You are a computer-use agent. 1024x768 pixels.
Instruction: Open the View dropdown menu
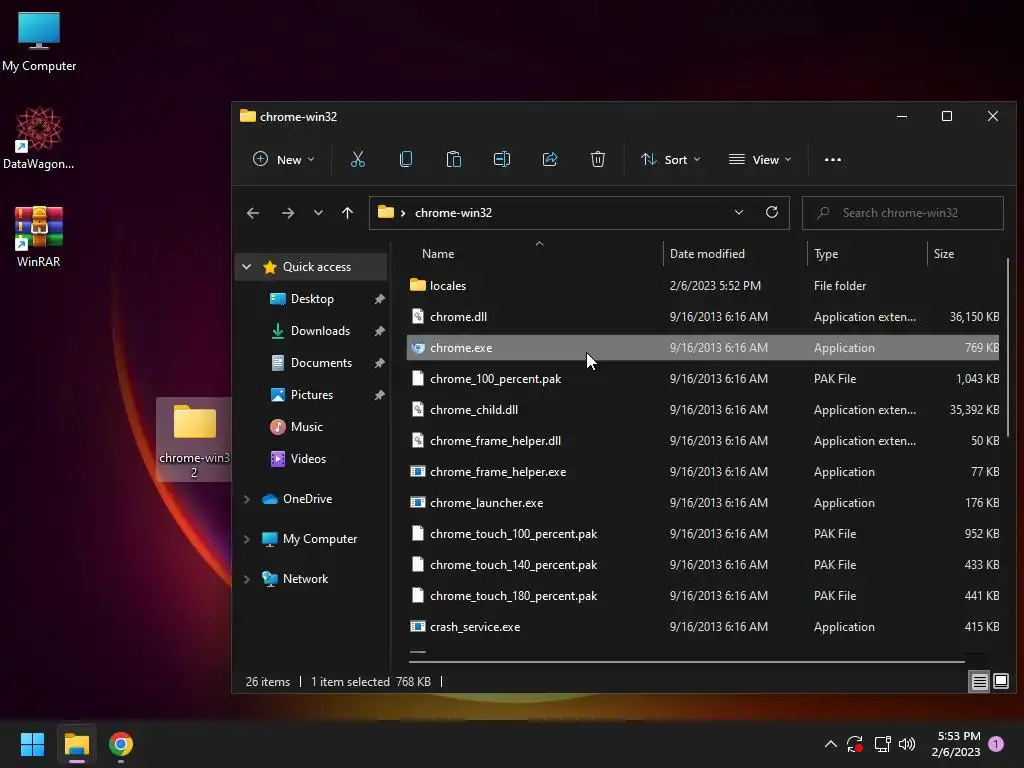tap(760, 159)
